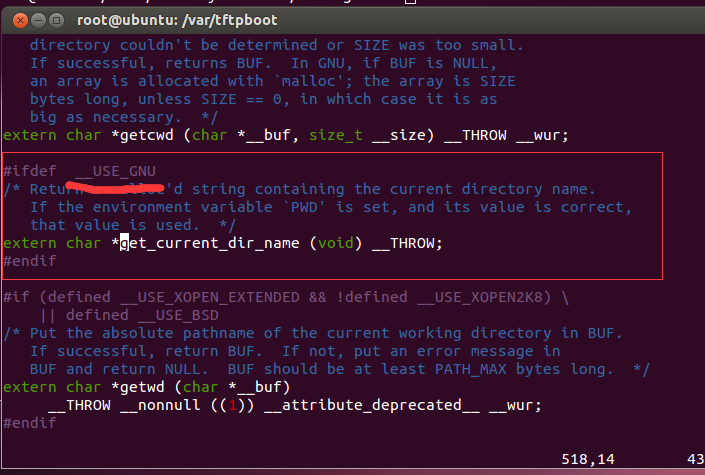The height and width of the screenshot is (475, 705).
Task: Click '__size' parameter in getcwd
Action: click(x=398, y=135)
